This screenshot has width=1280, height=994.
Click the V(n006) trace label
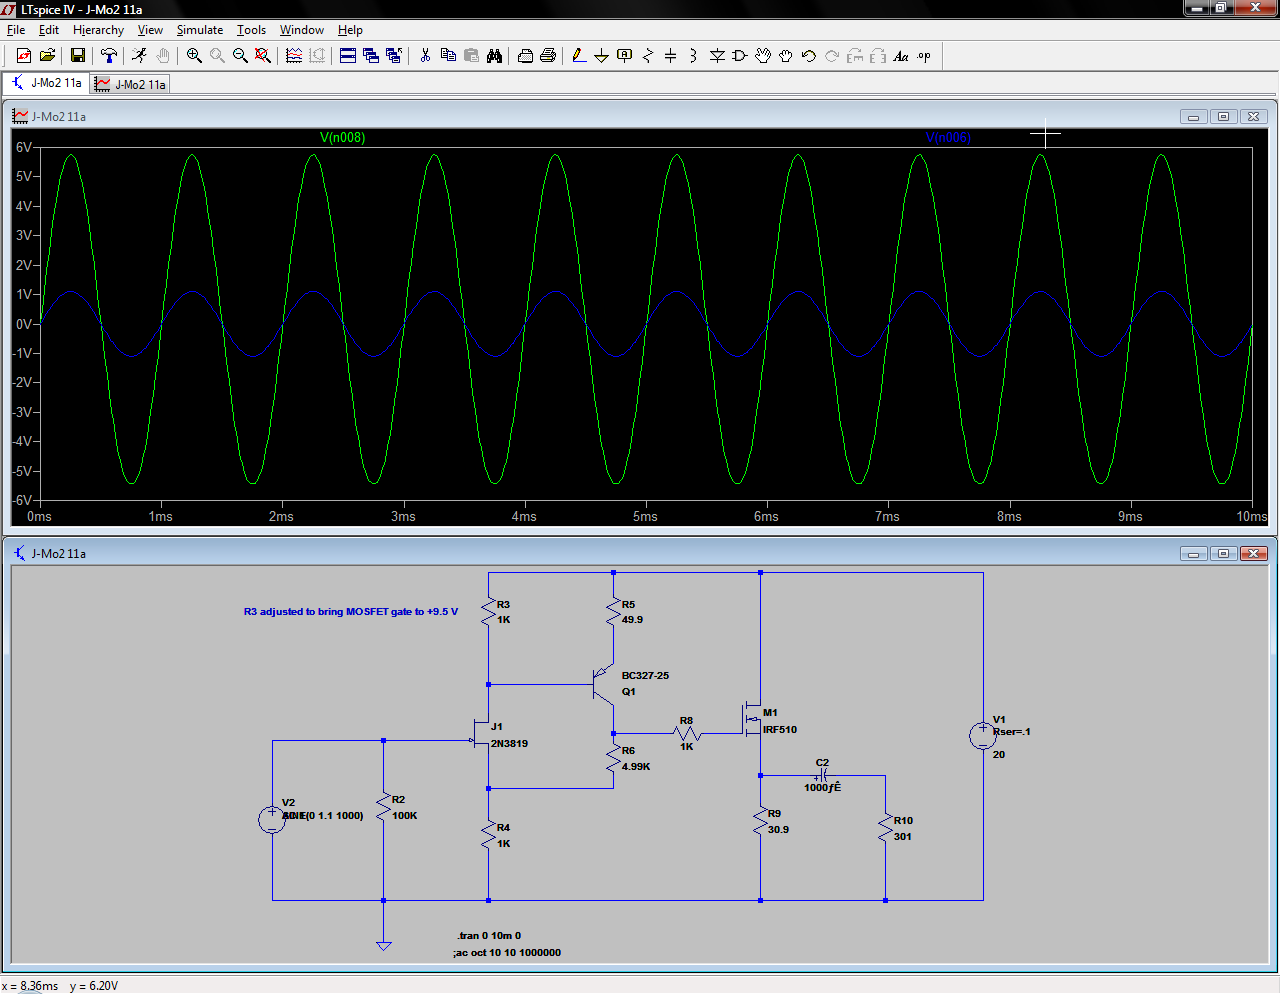tap(947, 137)
